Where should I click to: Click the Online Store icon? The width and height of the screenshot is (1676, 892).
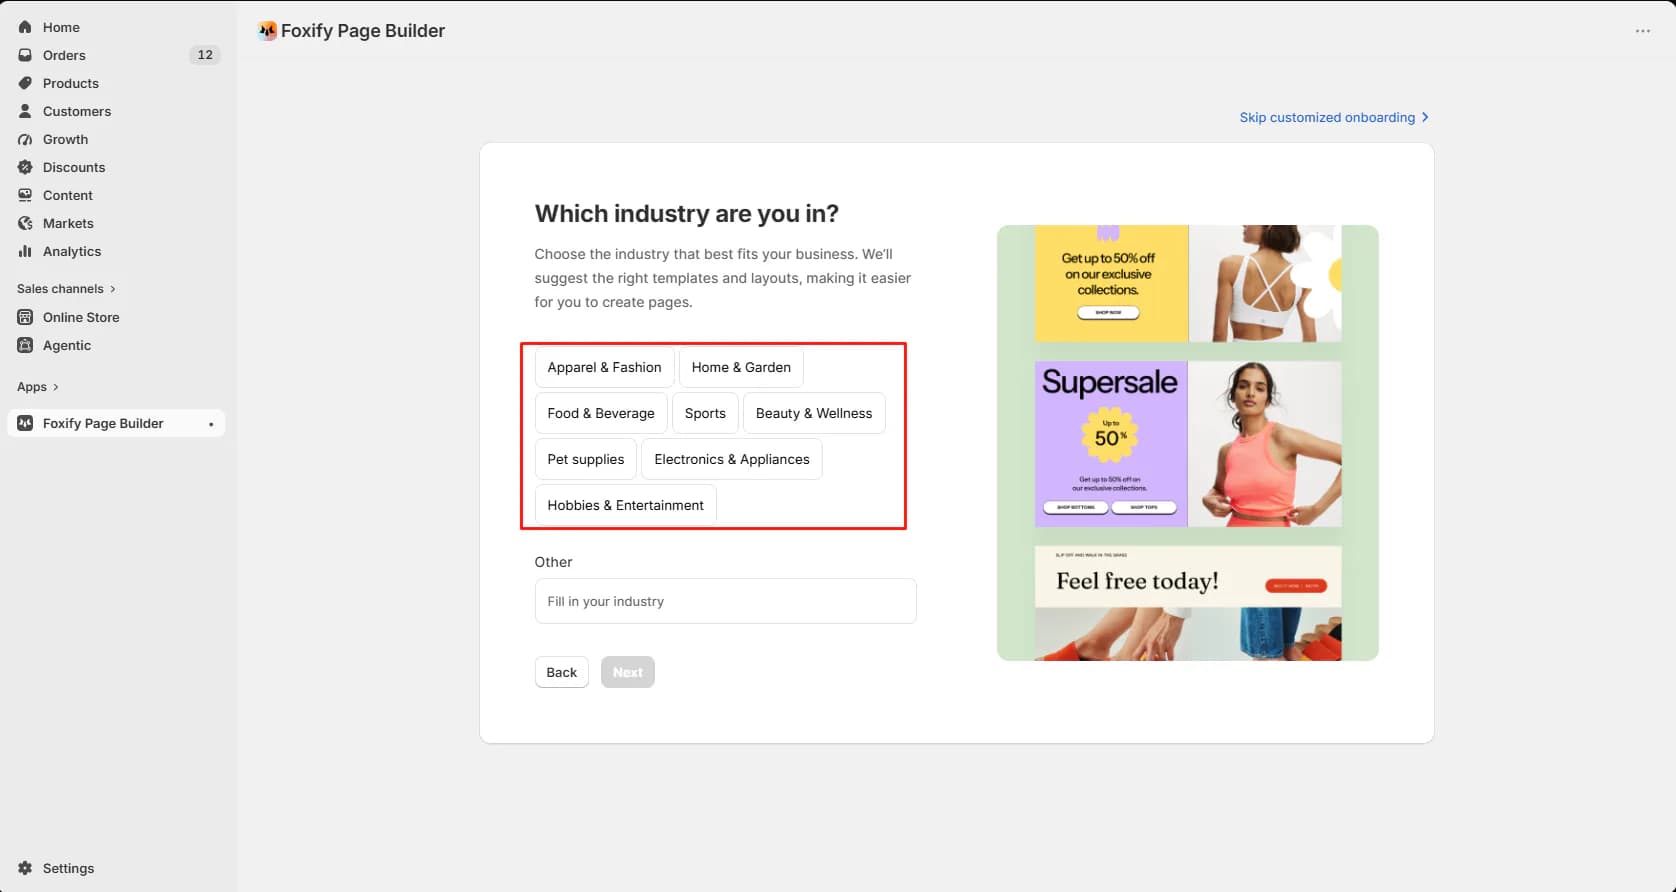25,317
